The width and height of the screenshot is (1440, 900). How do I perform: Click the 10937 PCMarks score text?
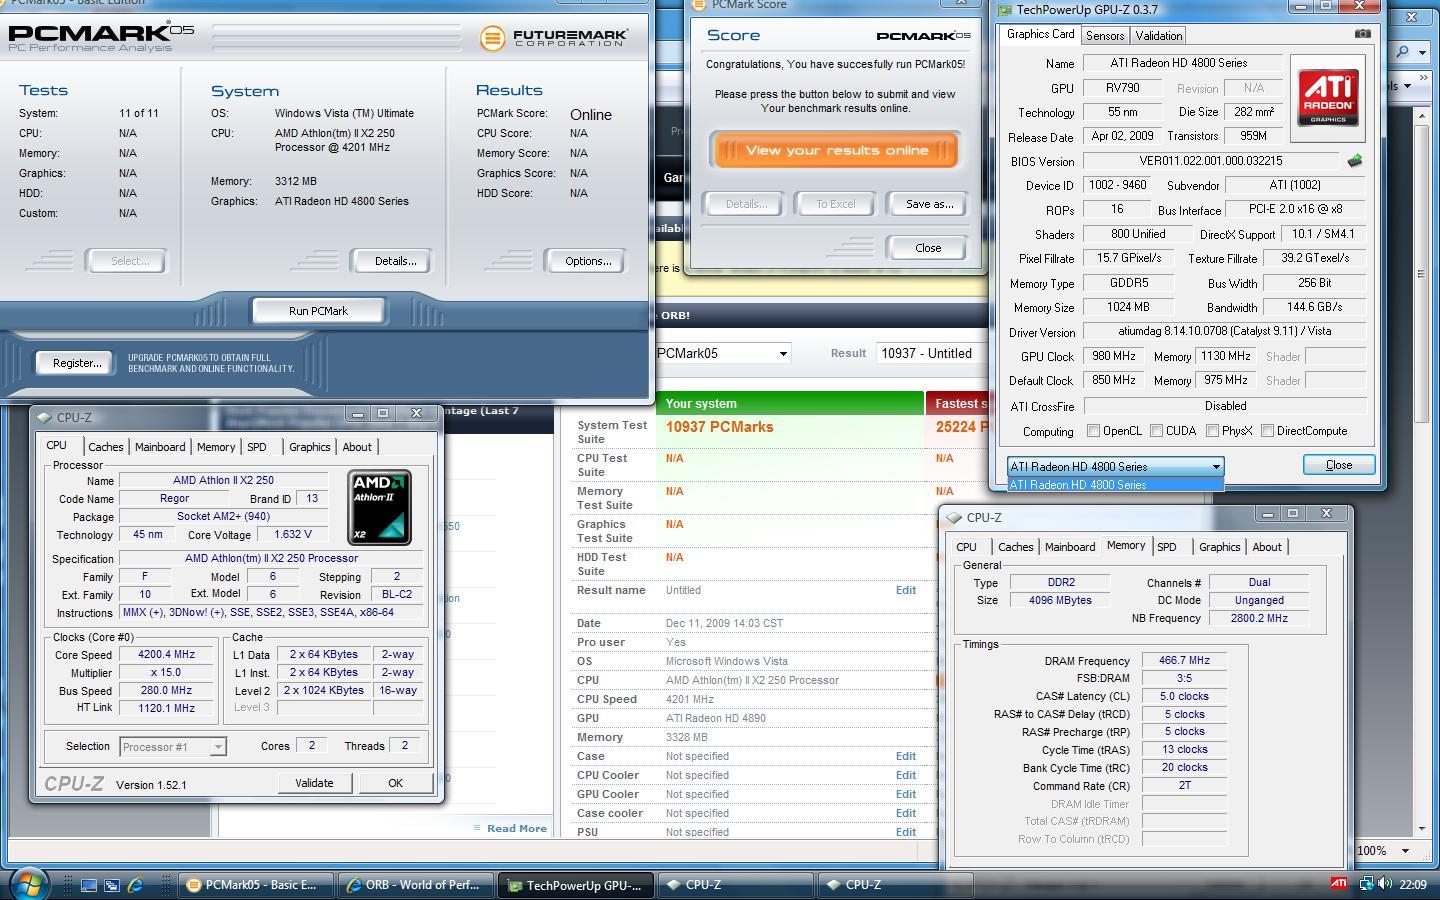tap(720, 427)
